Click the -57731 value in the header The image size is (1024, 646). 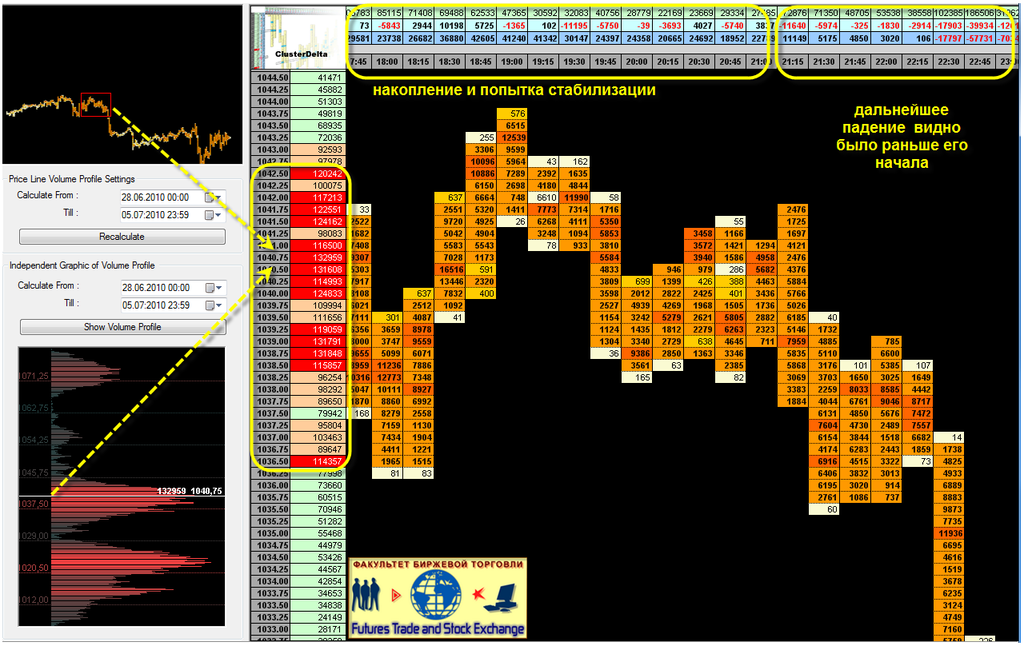click(980, 39)
